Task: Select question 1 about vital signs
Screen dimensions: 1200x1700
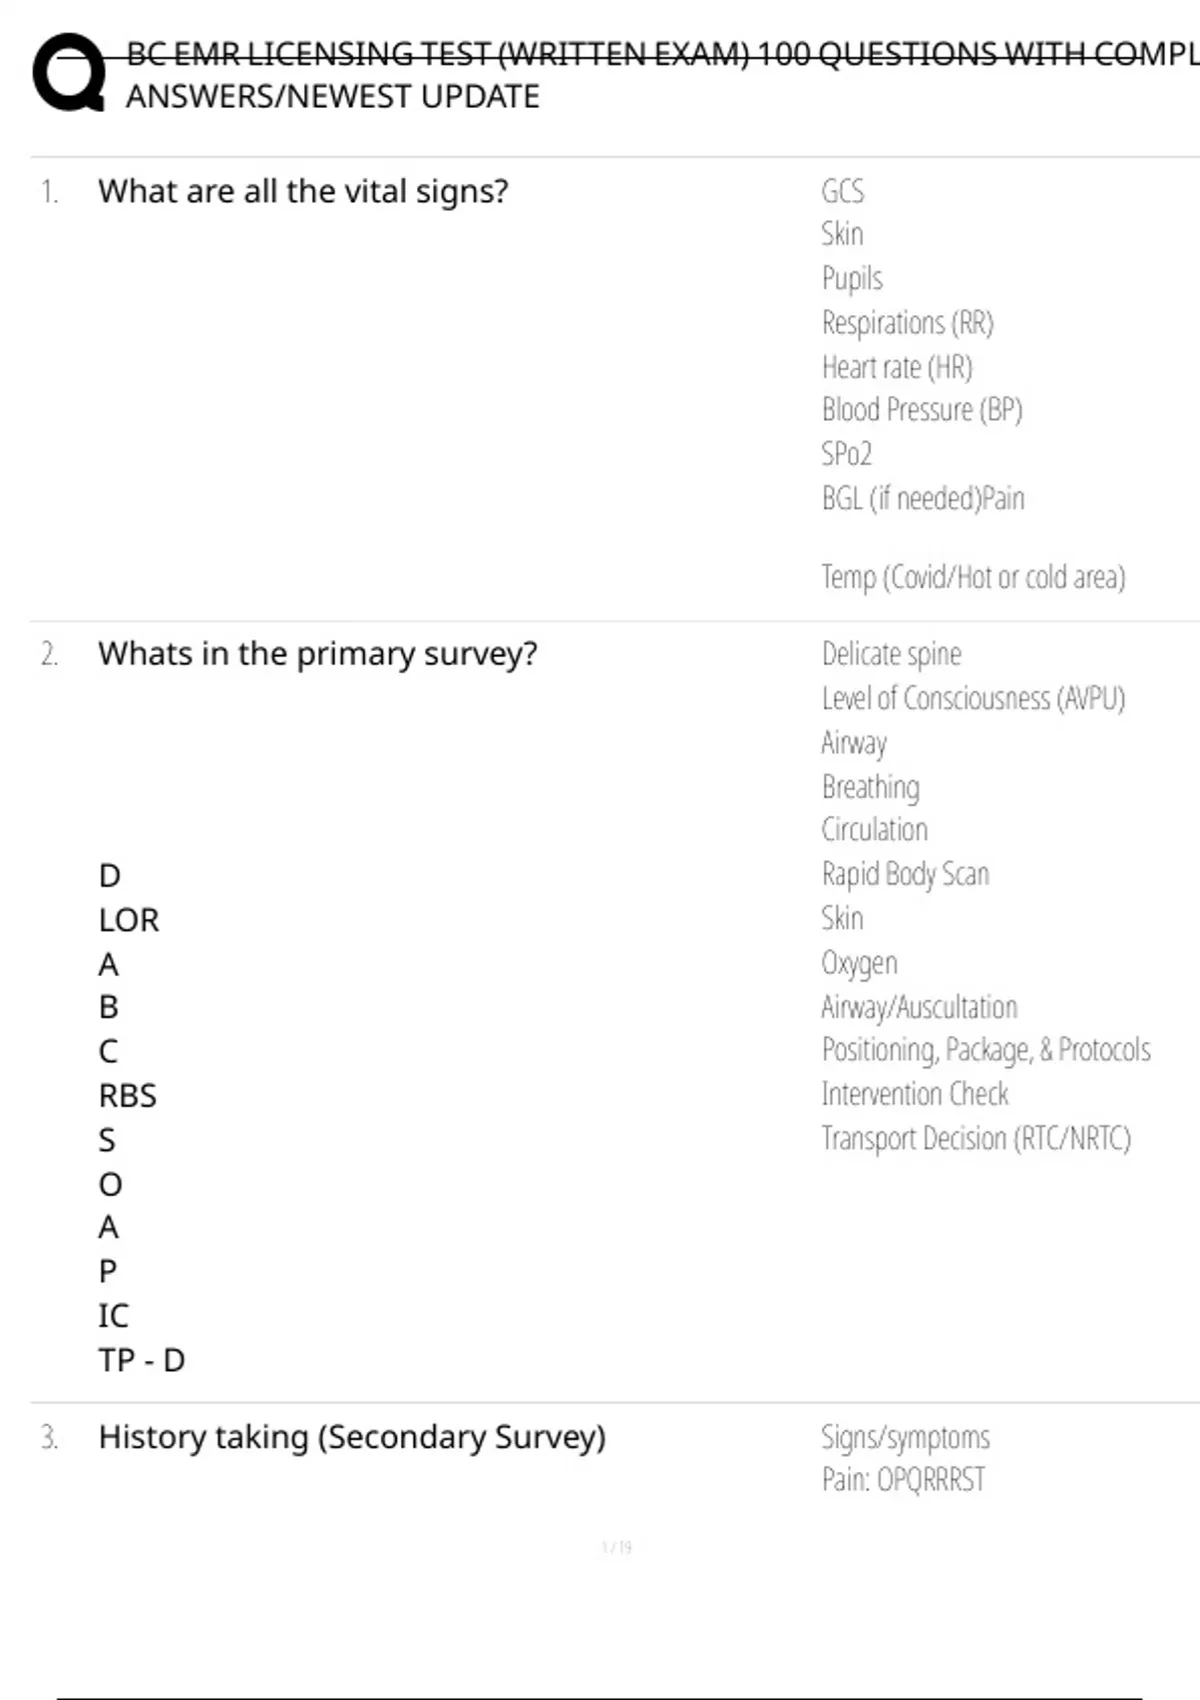Action: [303, 191]
